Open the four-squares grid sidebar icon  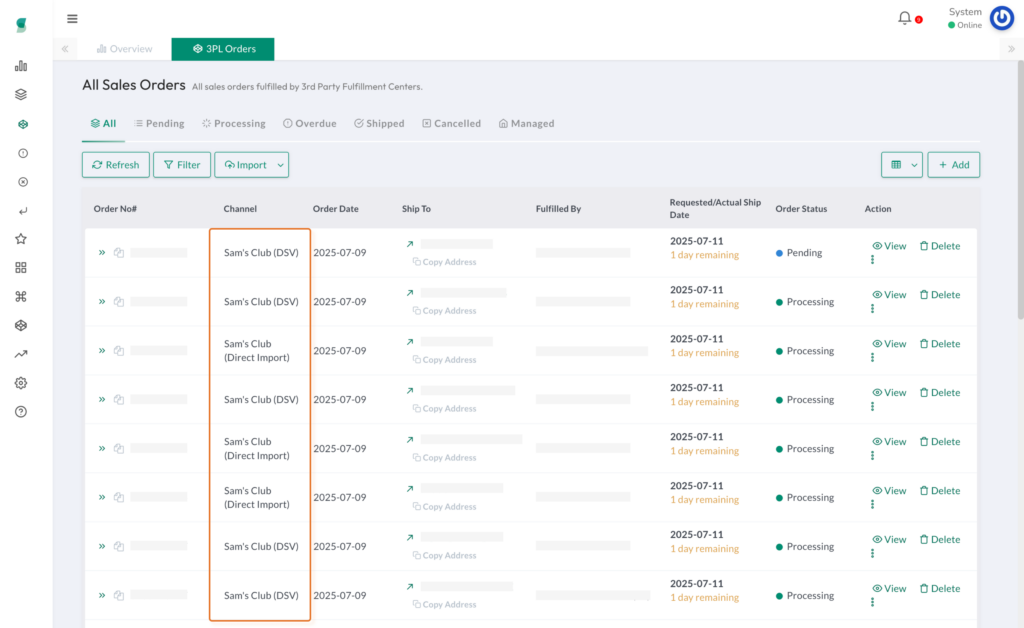(21, 268)
